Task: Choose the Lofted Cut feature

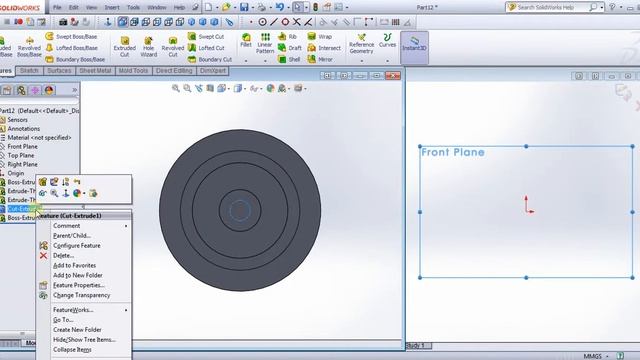Action: (206, 48)
